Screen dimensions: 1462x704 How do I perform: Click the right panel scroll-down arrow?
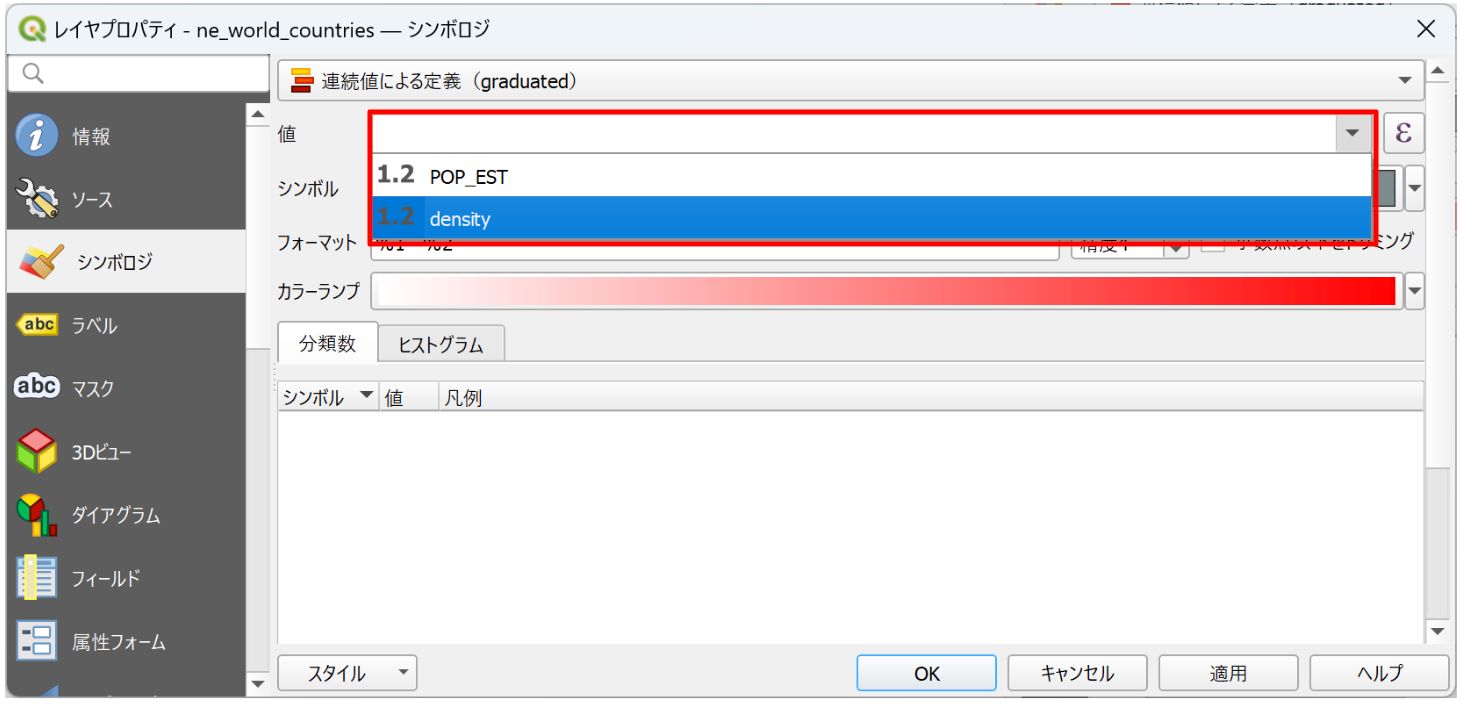(x=1438, y=631)
